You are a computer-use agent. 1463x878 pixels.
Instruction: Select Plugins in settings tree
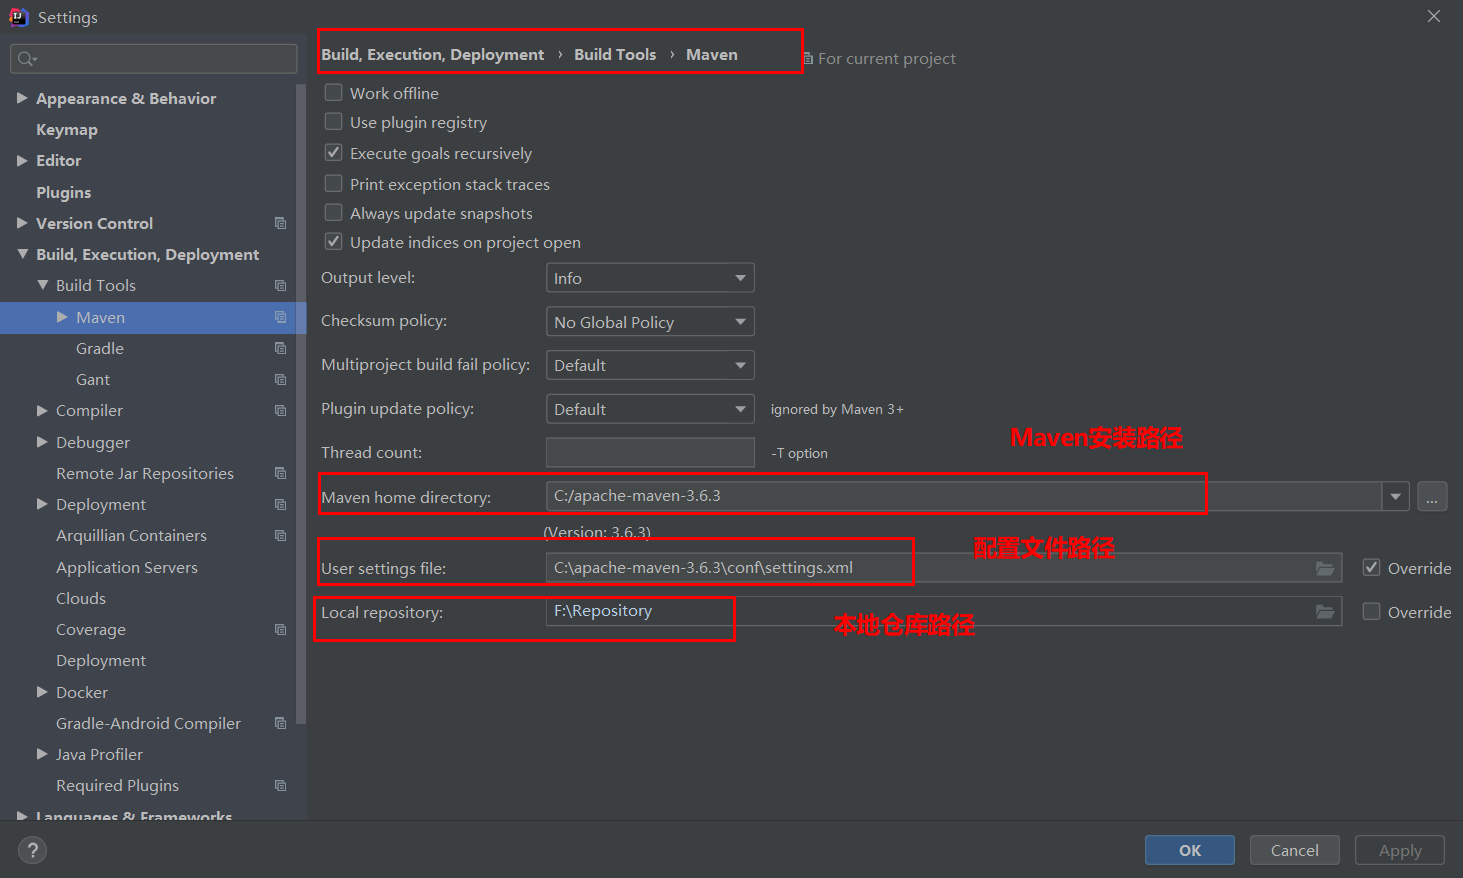point(64,192)
